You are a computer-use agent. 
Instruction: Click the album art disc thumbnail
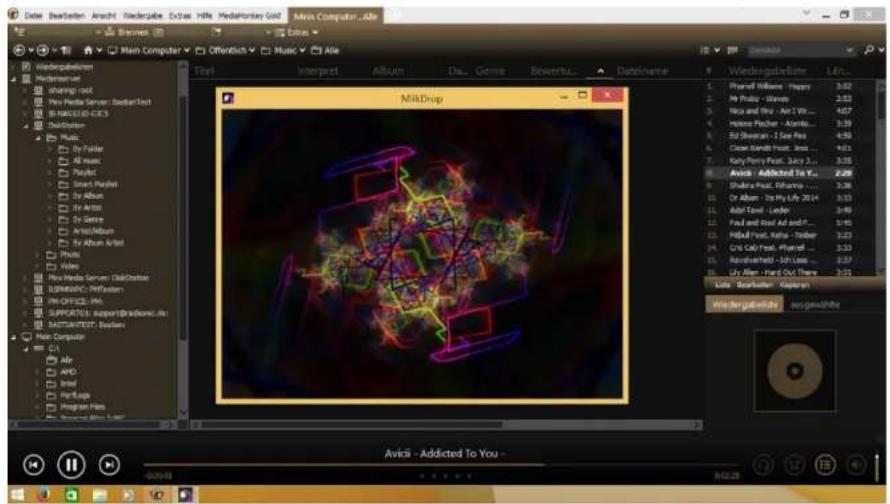click(795, 371)
